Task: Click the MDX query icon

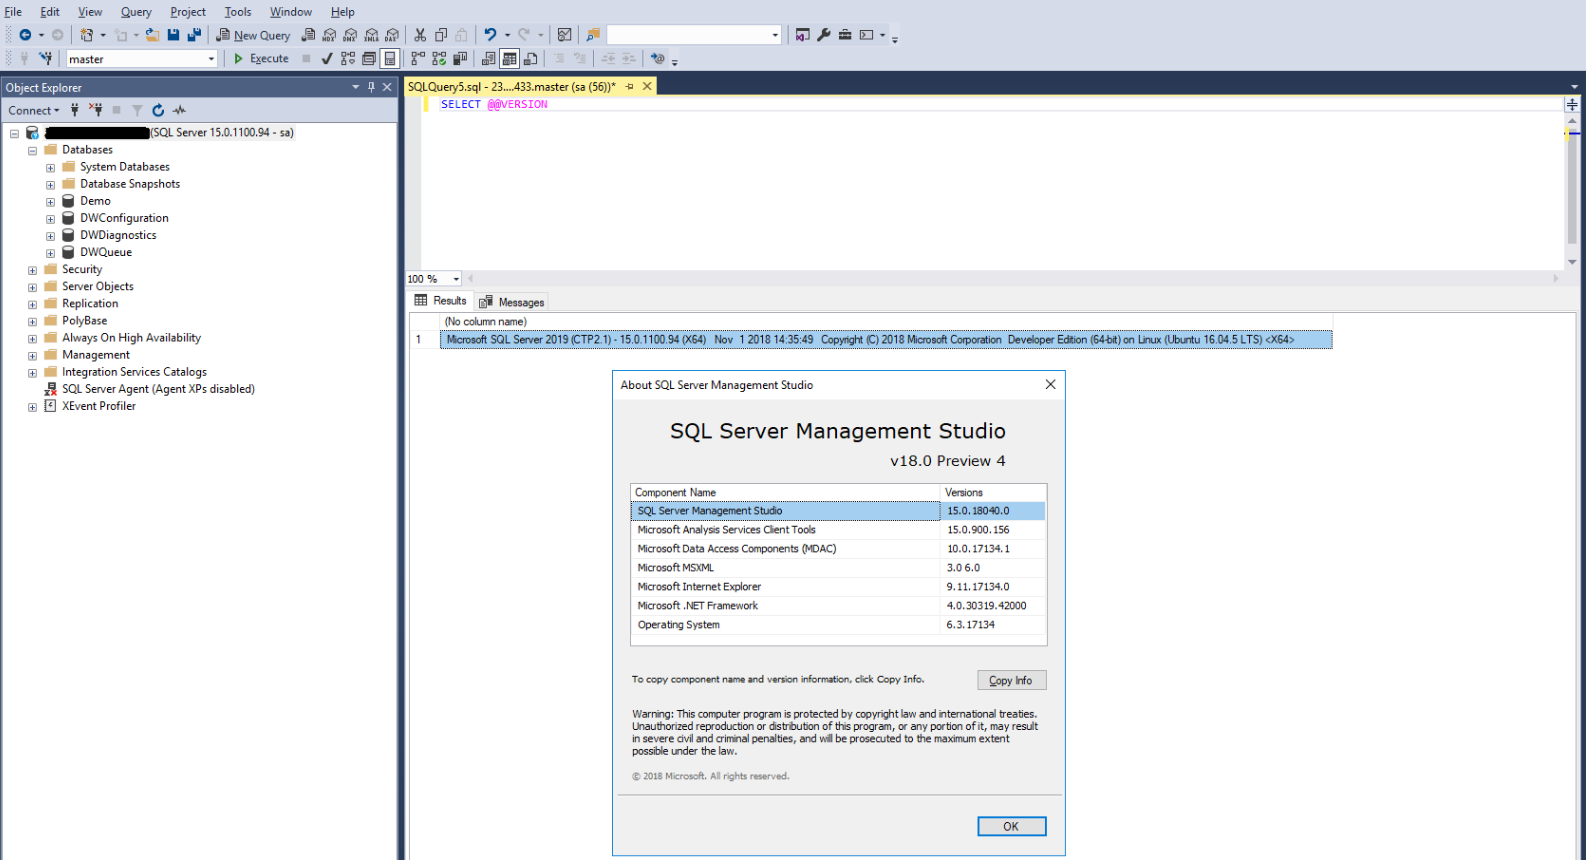Action: 329,35
